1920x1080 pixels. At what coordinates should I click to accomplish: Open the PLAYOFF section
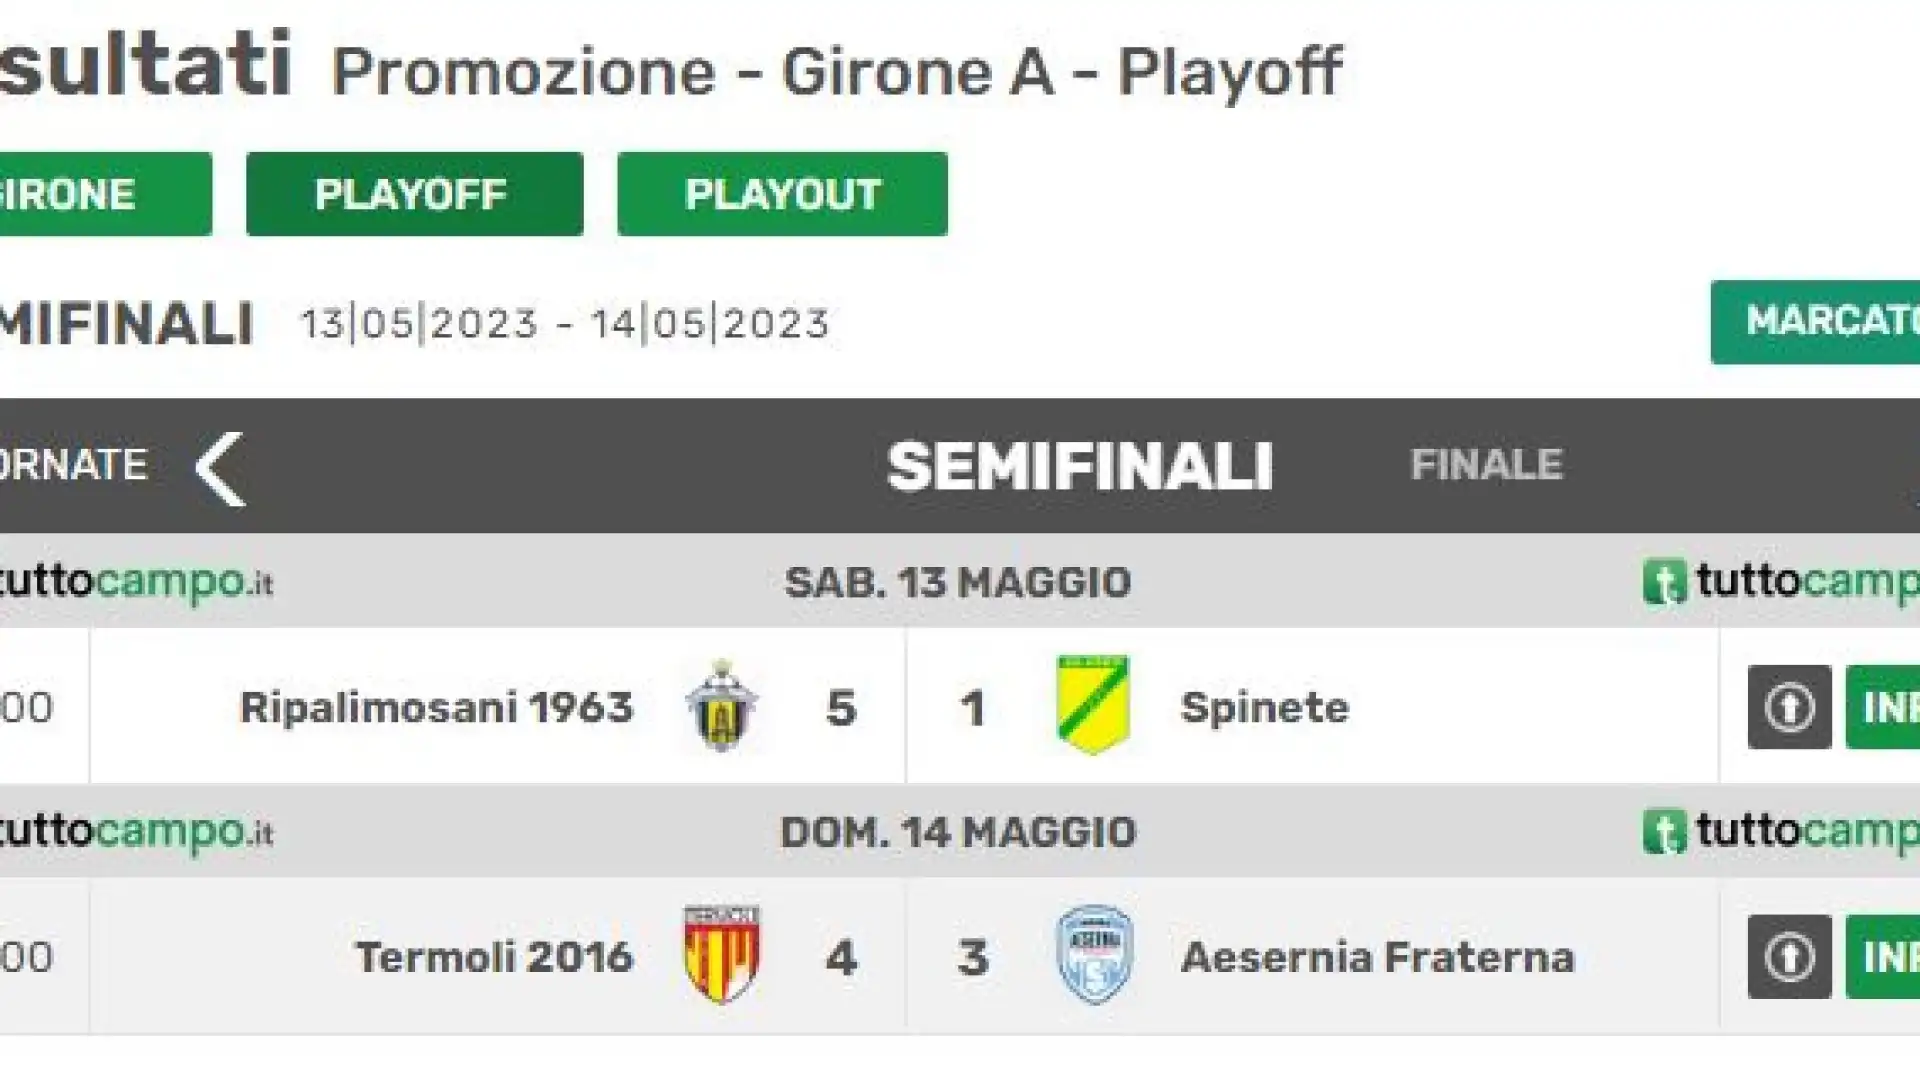tap(414, 194)
